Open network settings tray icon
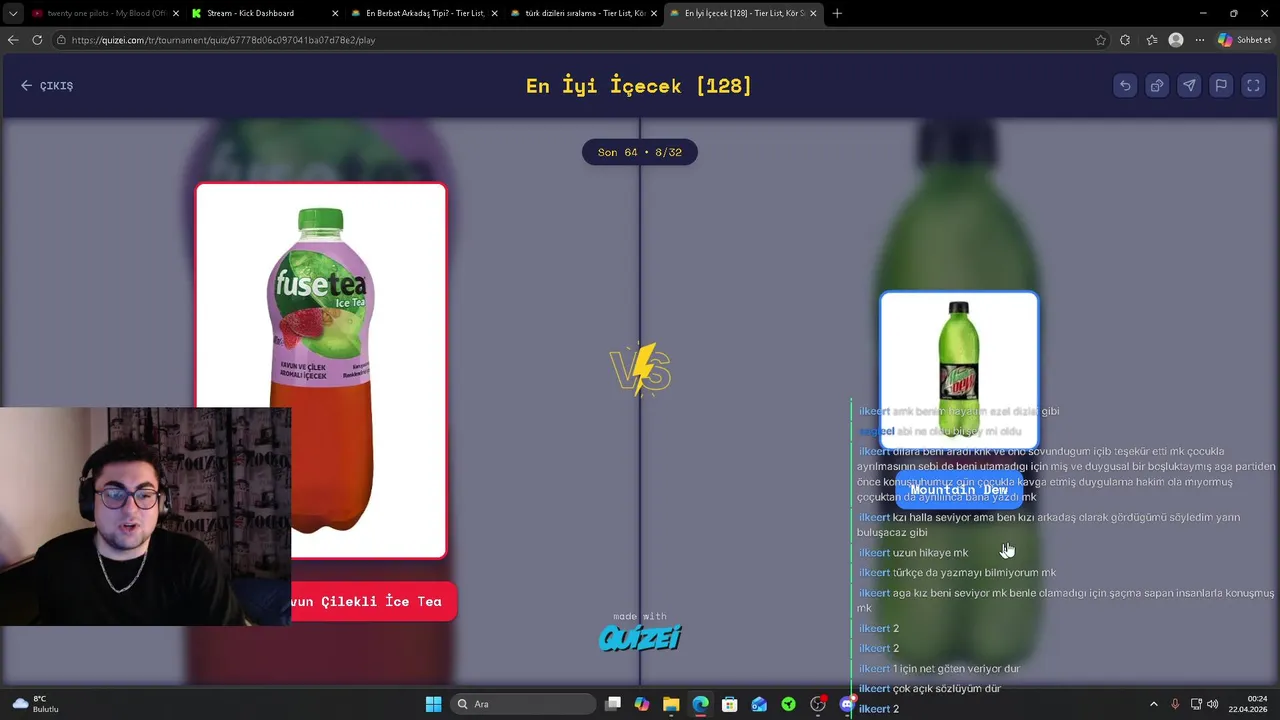The width and height of the screenshot is (1280, 720). click(1196, 704)
